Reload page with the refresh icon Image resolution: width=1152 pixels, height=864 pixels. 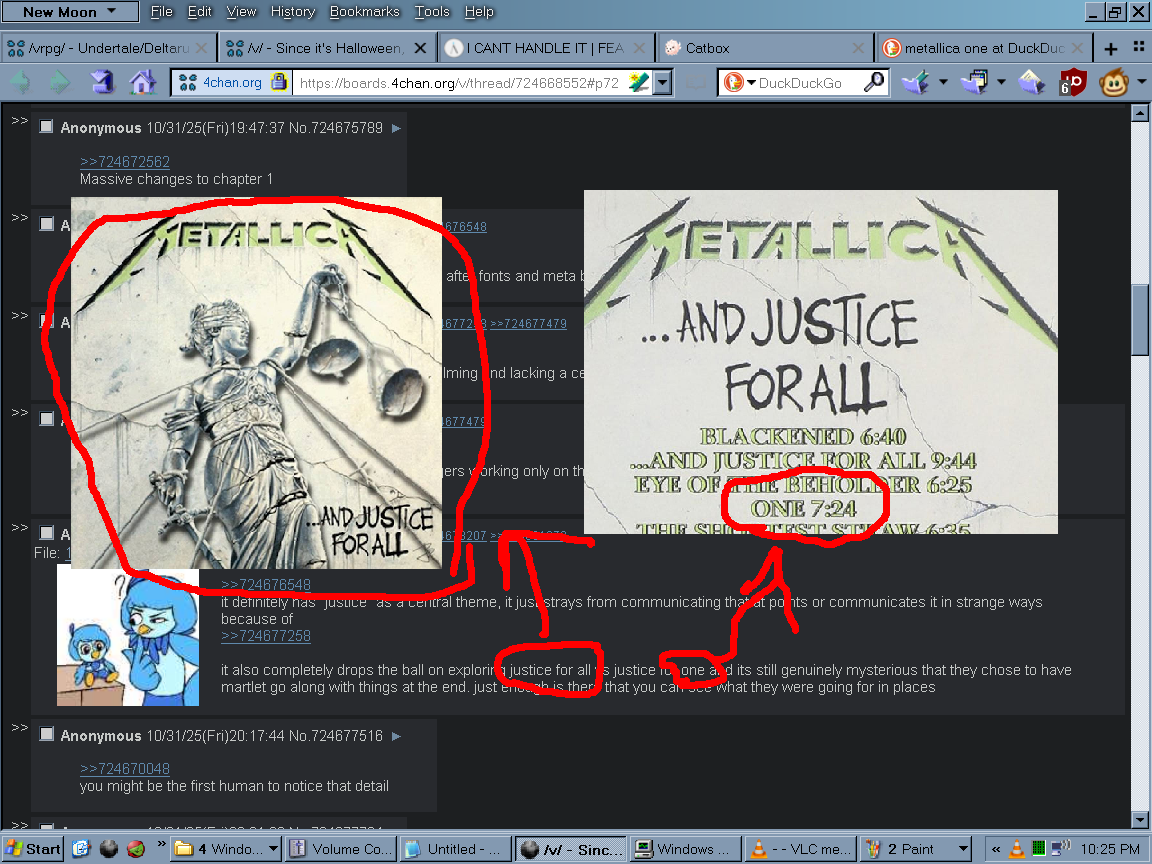(x=103, y=82)
